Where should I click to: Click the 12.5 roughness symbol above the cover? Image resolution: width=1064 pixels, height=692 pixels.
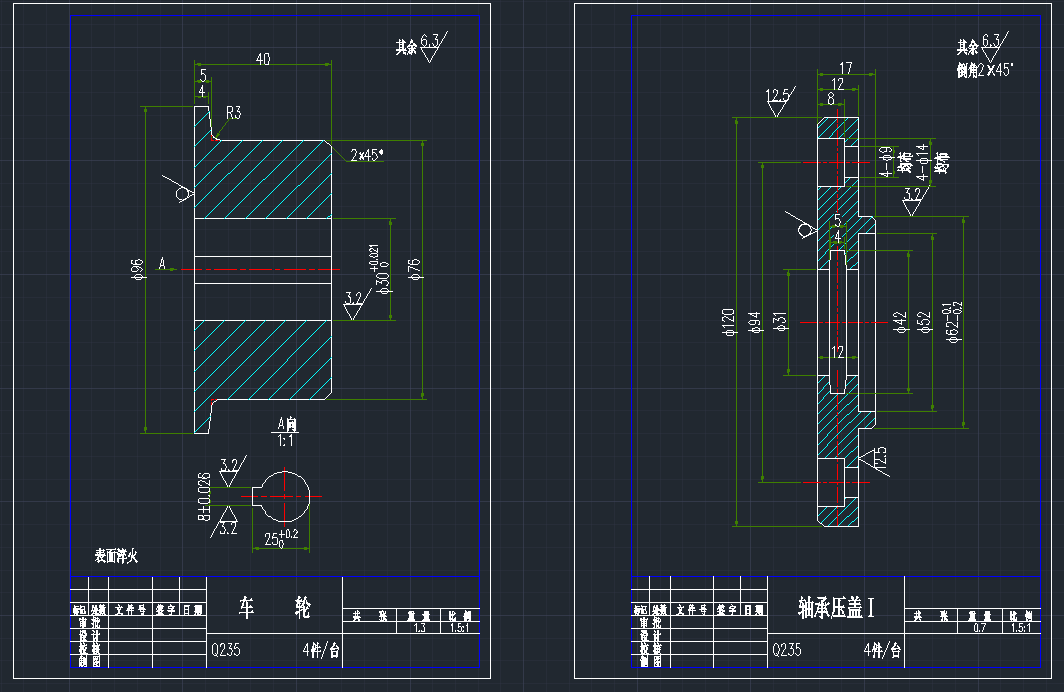pyautogui.click(x=779, y=102)
